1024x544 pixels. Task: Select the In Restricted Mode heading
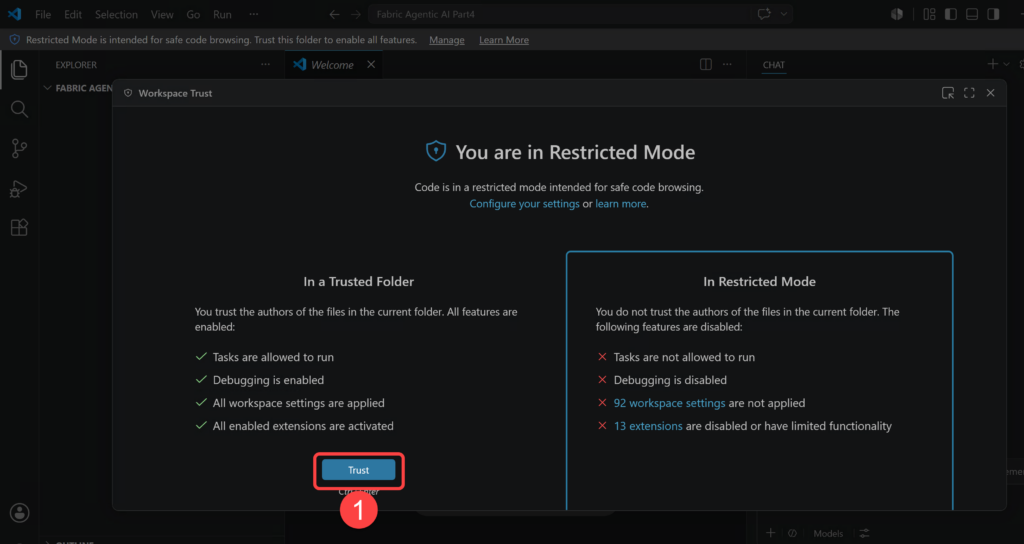[760, 281]
